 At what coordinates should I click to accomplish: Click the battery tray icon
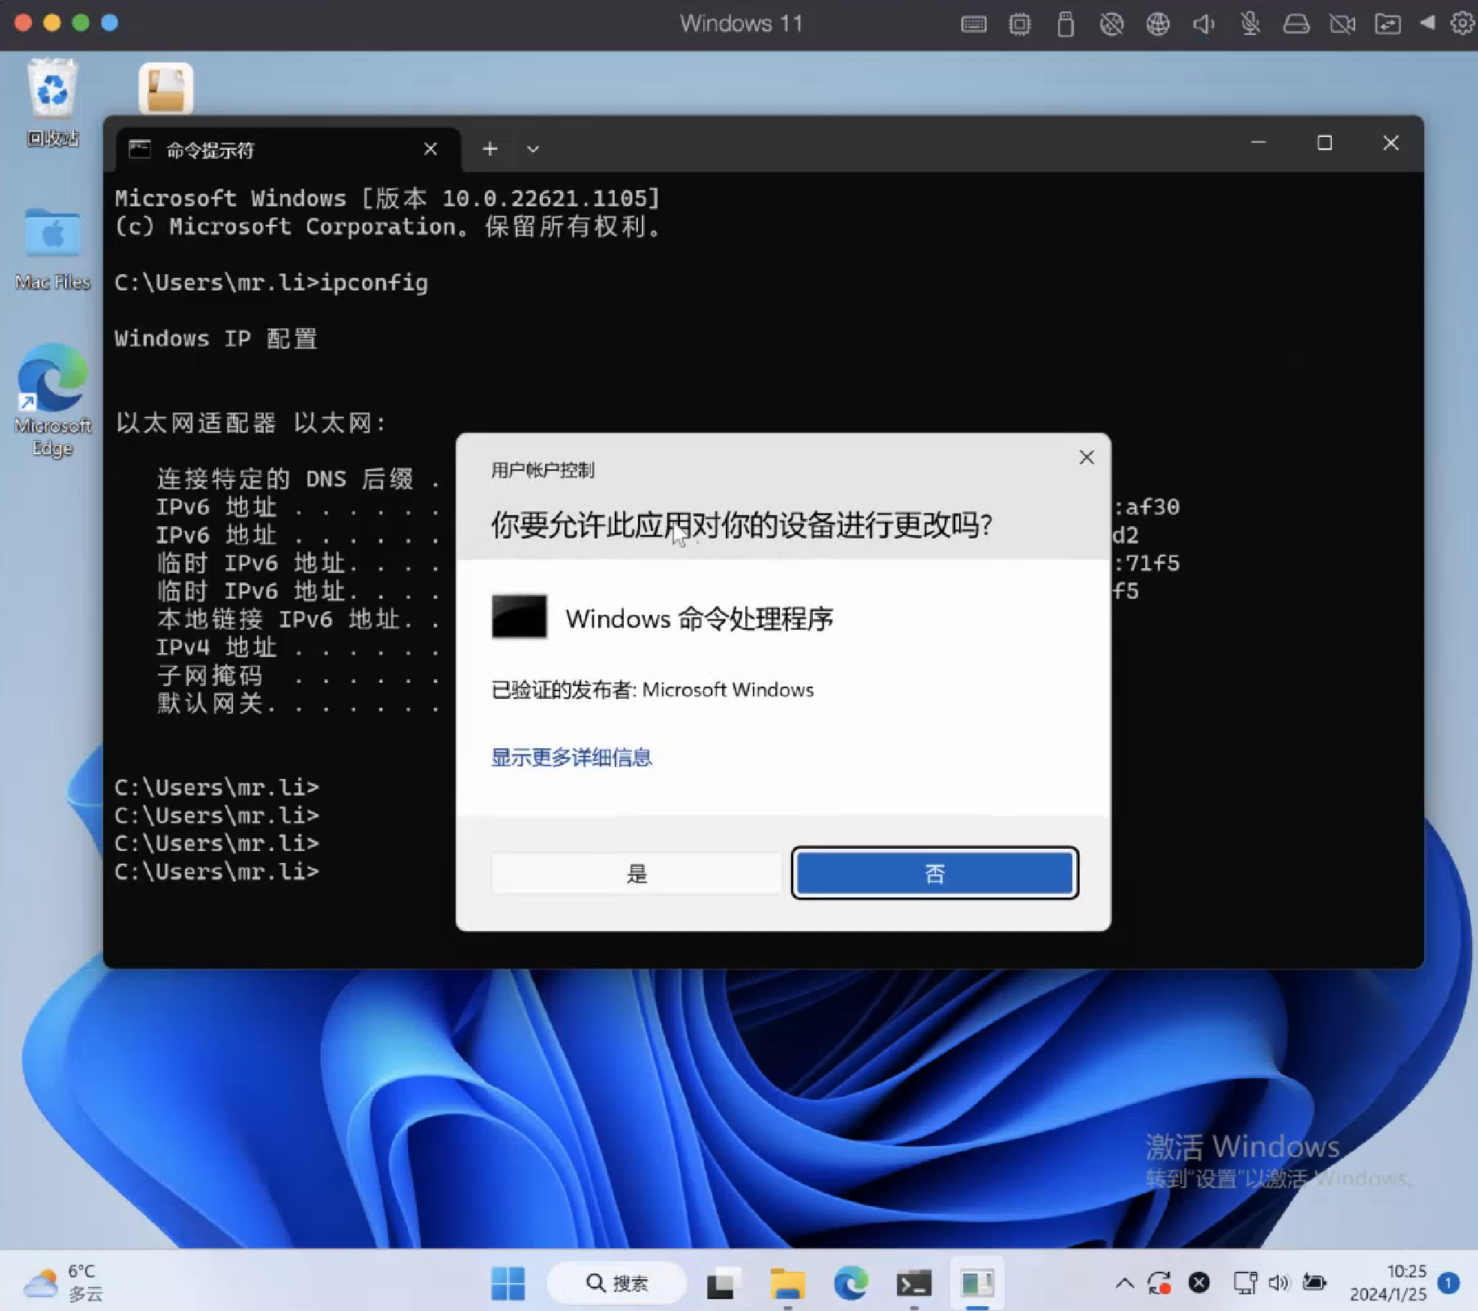click(x=1314, y=1283)
